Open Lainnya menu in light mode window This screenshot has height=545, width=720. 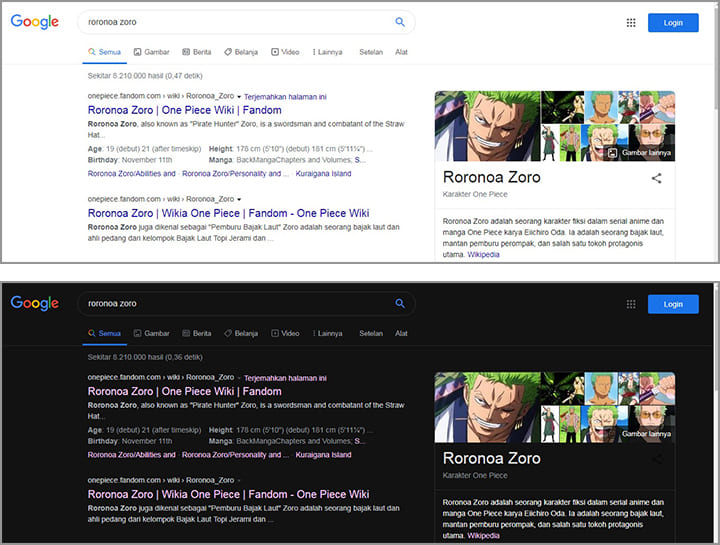tap(327, 52)
